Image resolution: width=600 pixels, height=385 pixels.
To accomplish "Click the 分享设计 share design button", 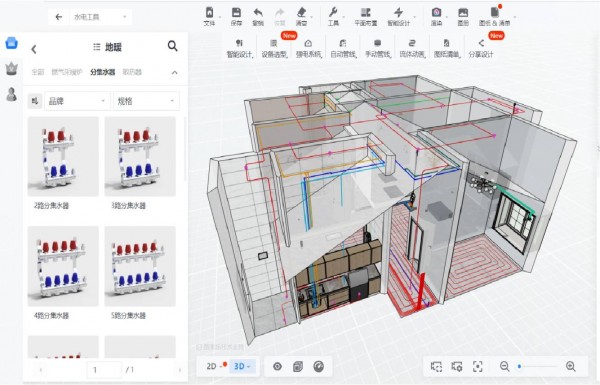I will tap(481, 48).
